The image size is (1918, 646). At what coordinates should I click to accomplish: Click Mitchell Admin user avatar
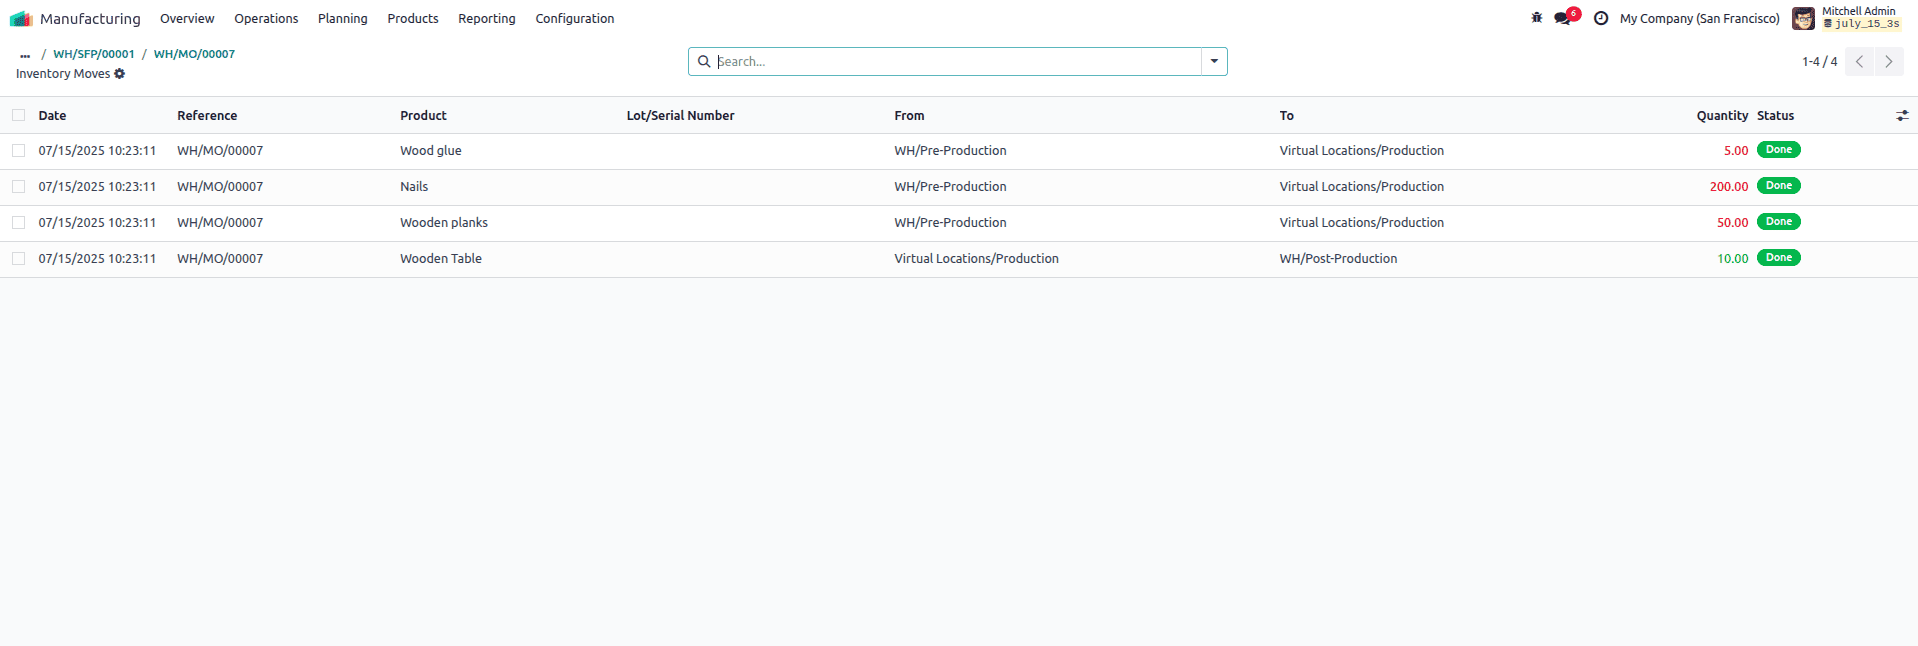point(1803,18)
